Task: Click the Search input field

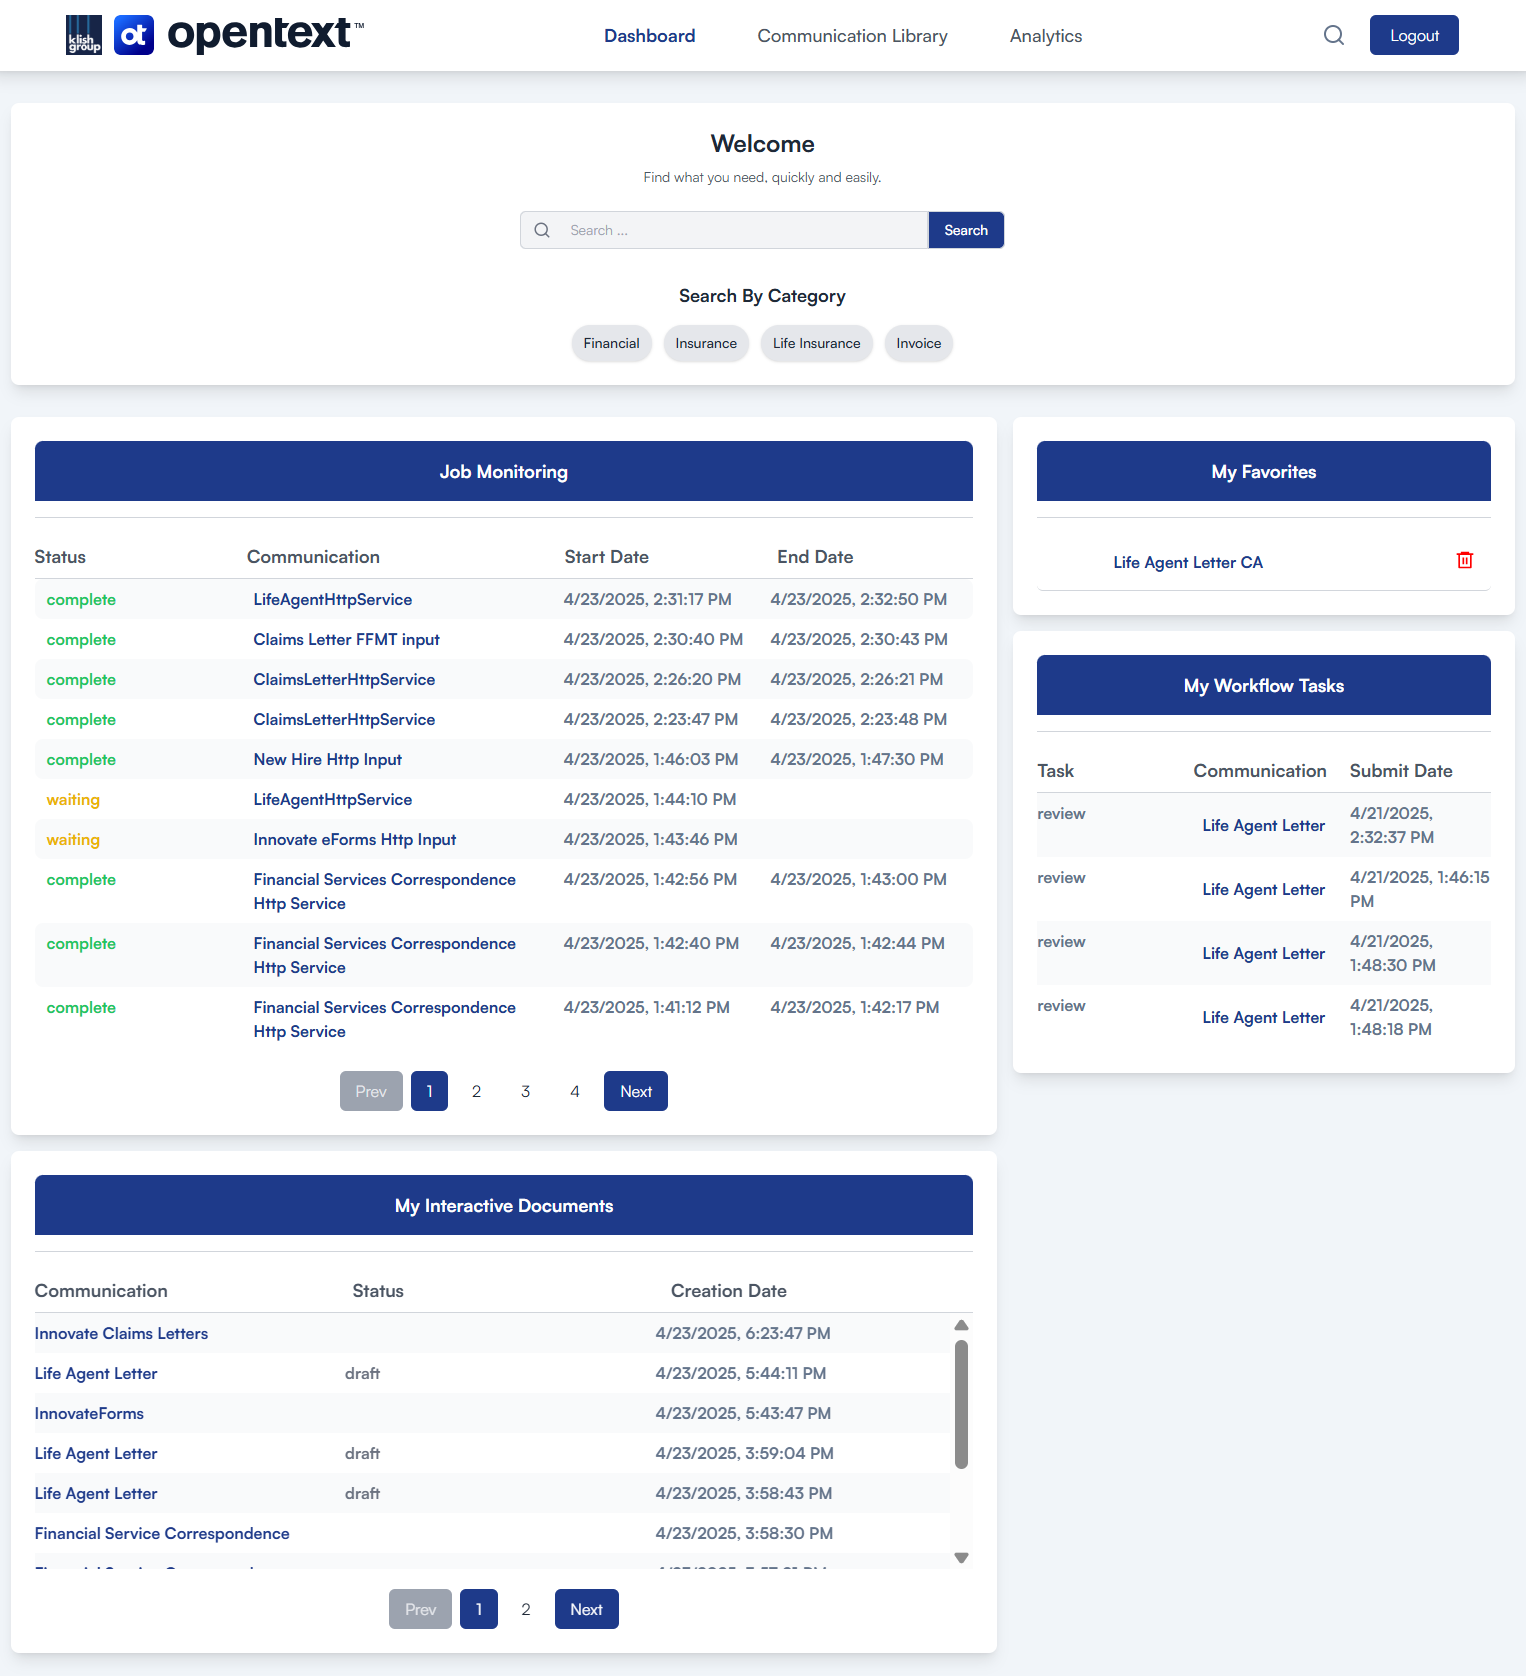Action: click(x=724, y=230)
